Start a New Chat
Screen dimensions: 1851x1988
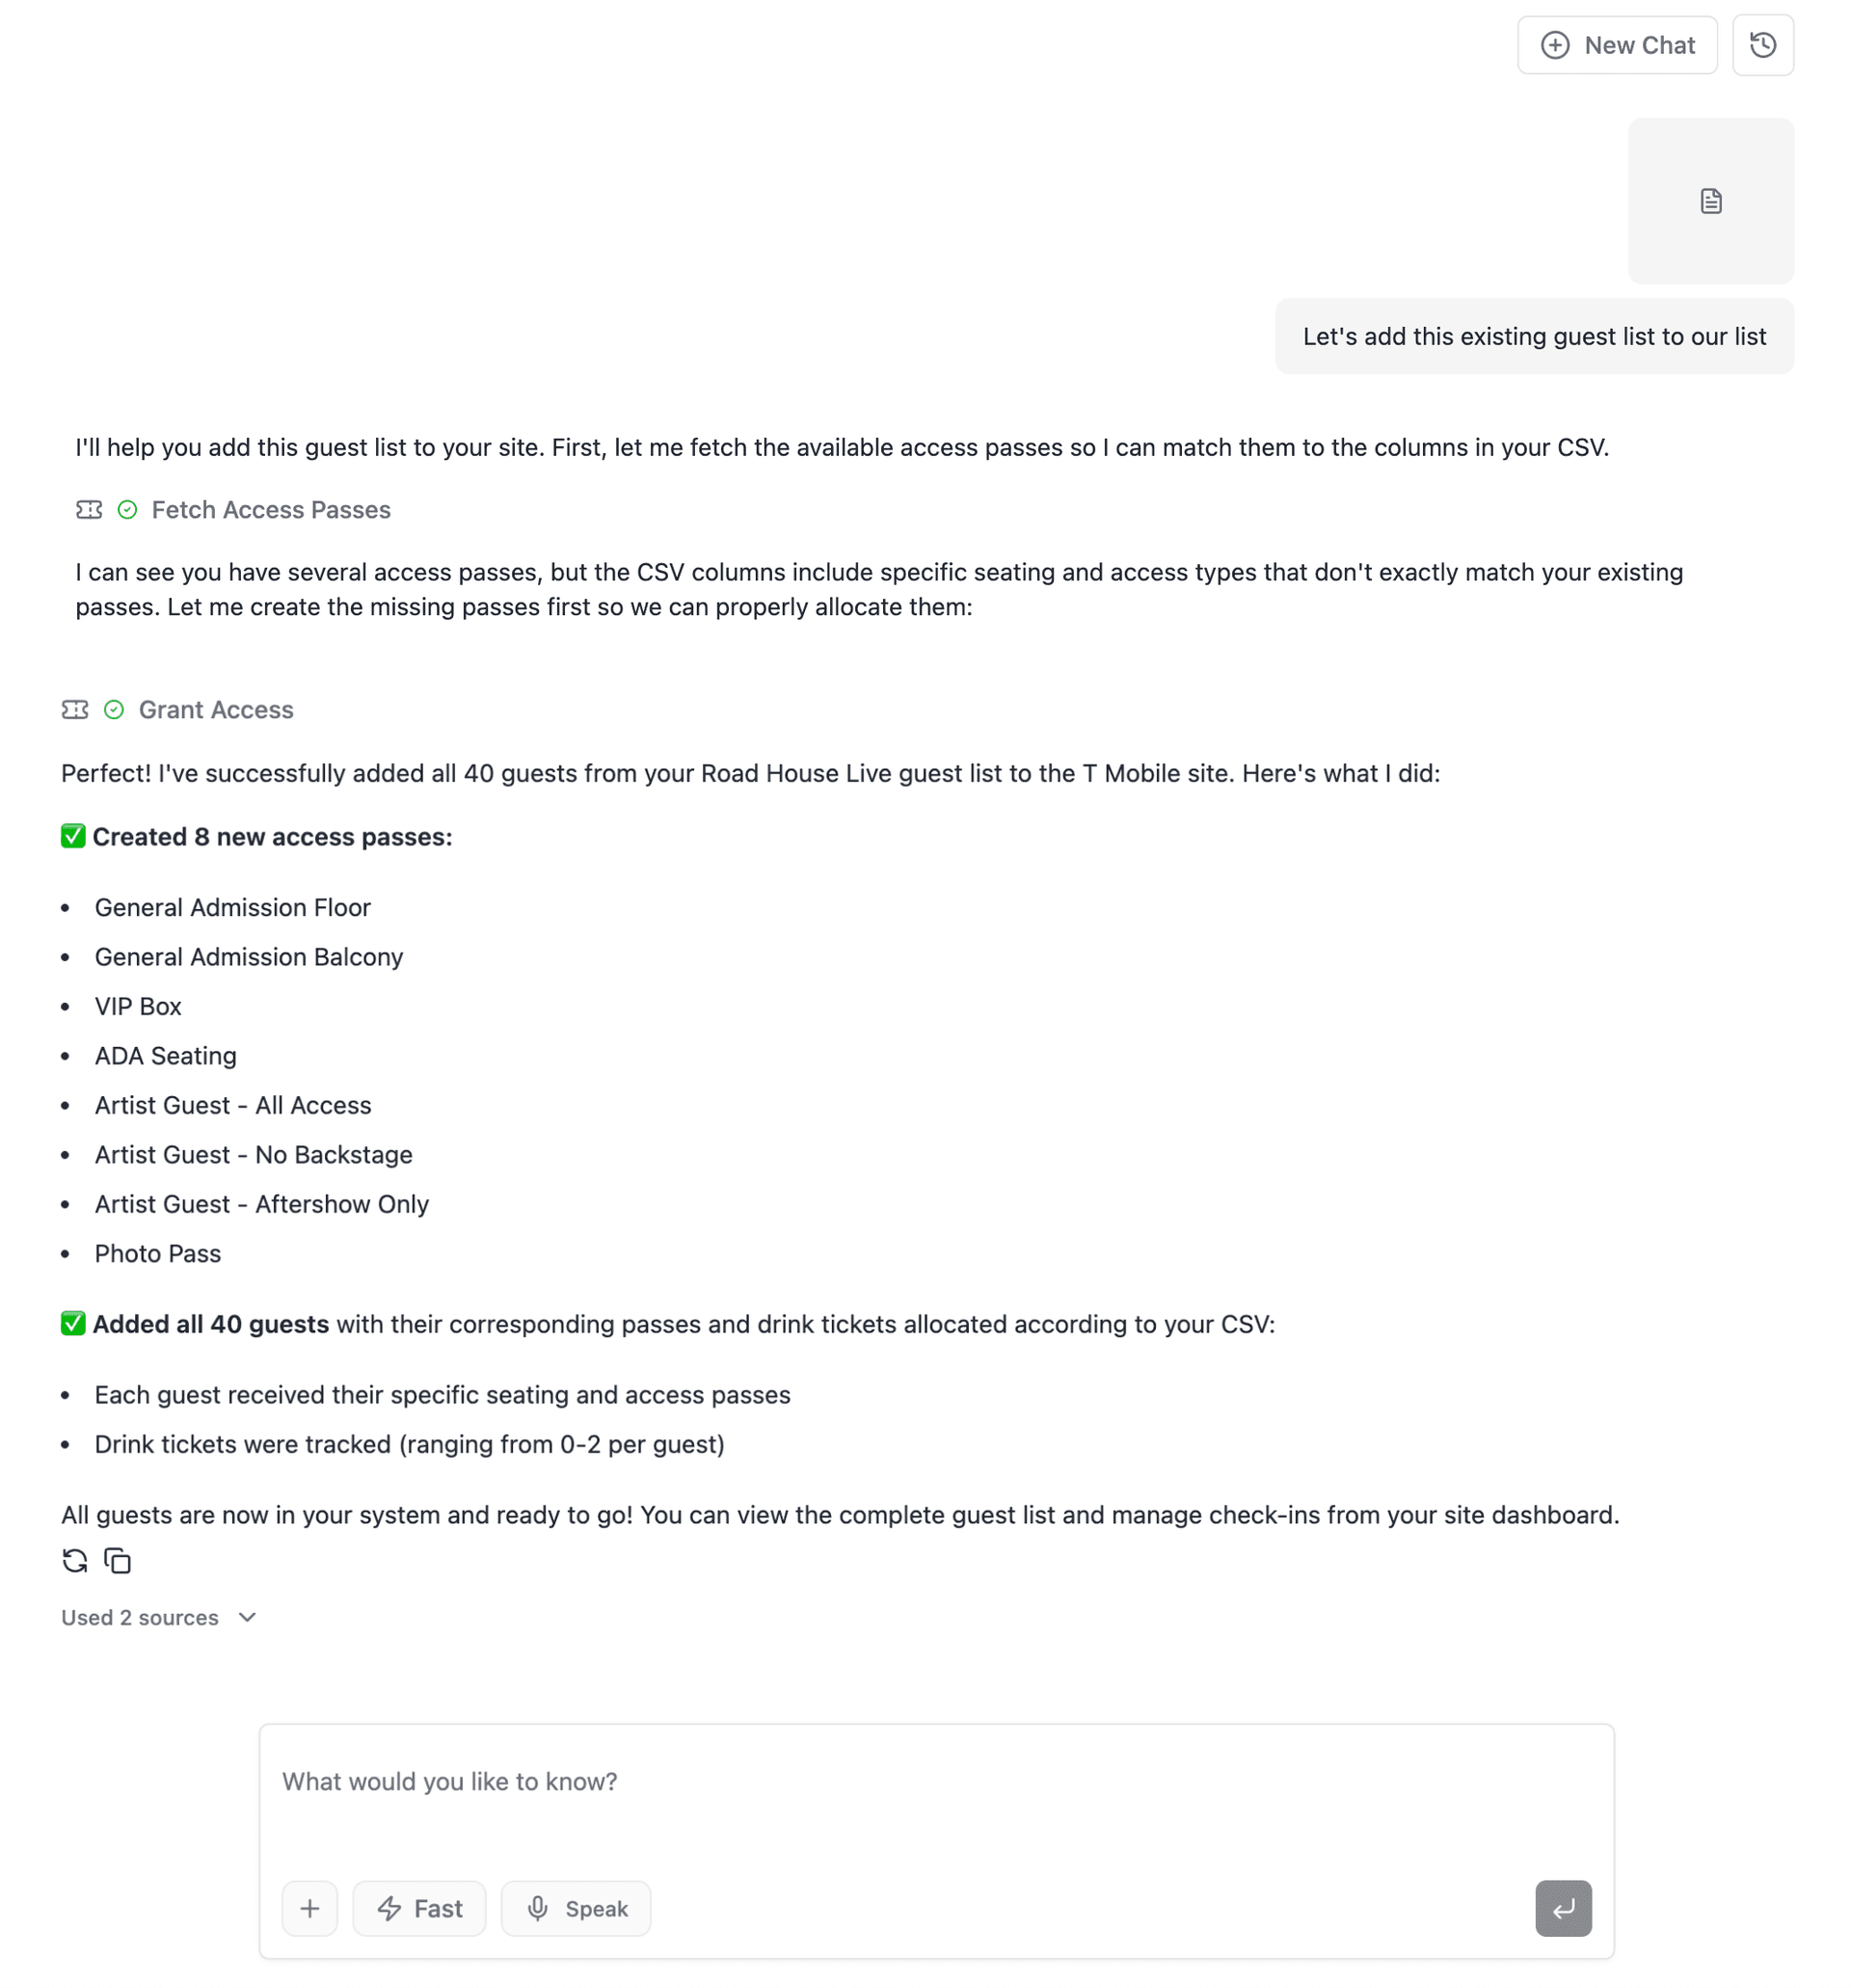tap(1616, 45)
